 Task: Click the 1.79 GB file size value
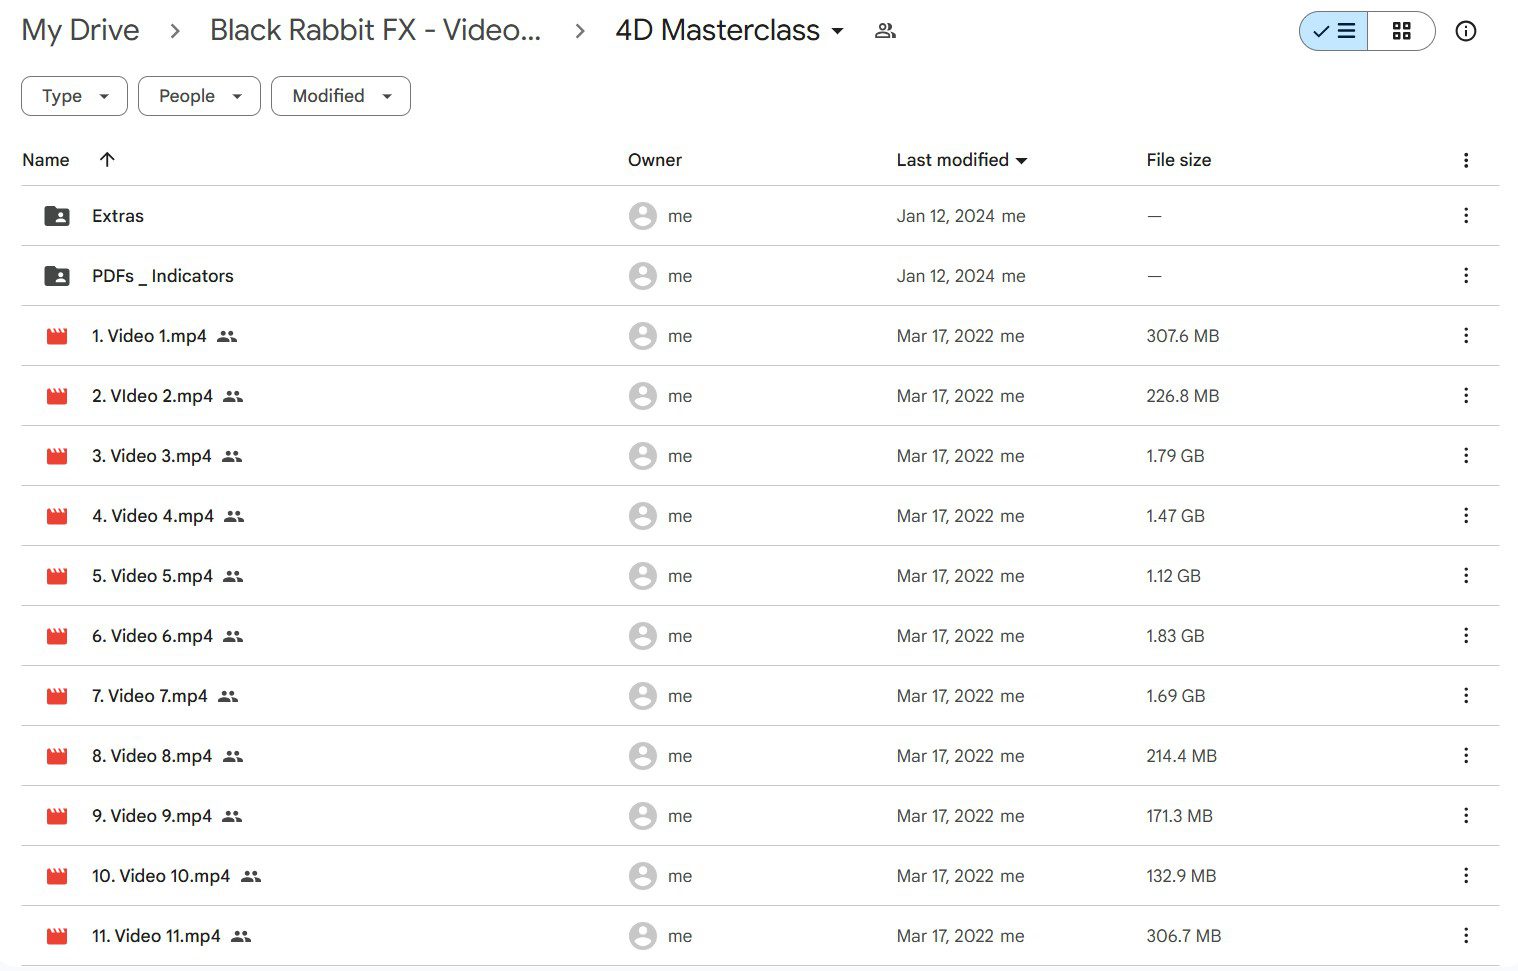(1175, 456)
